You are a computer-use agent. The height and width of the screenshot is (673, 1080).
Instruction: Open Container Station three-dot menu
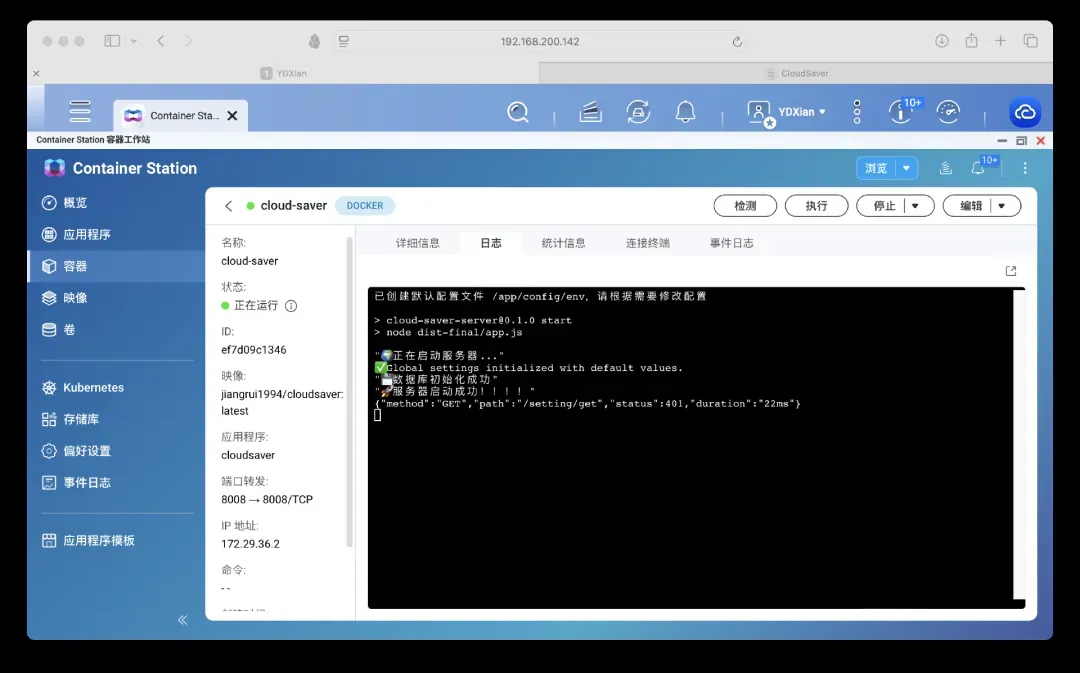1025,168
